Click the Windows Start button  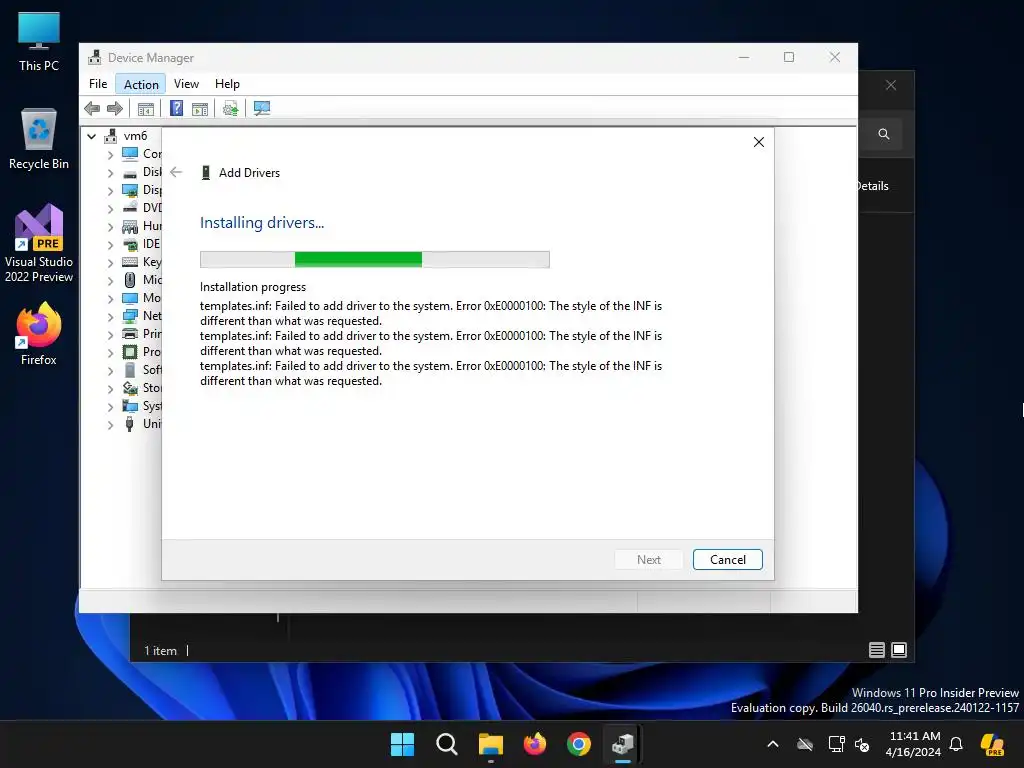402,744
